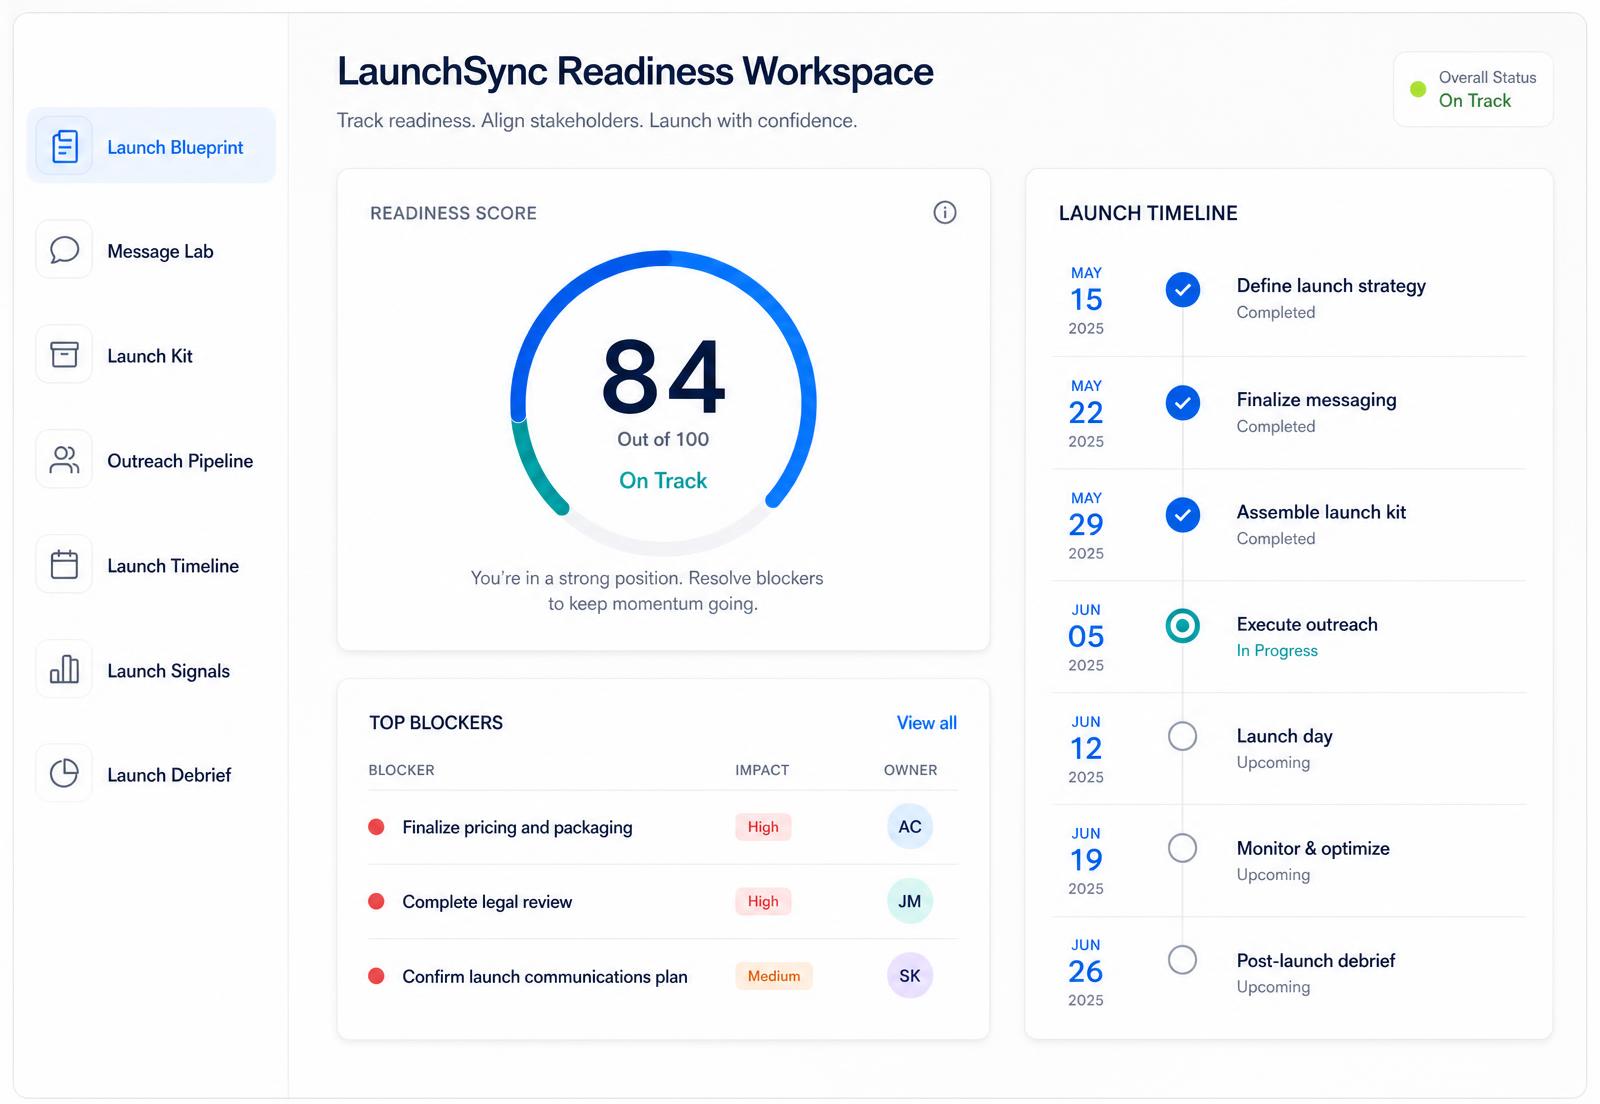1600x1104 pixels.
Task: Click the Launch Timeline calendar icon
Action: click(x=65, y=565)
